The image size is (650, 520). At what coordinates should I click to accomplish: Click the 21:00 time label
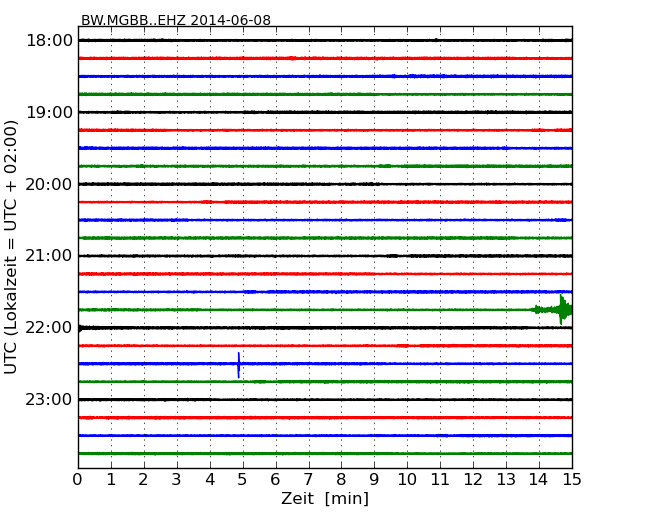(49, 256)
